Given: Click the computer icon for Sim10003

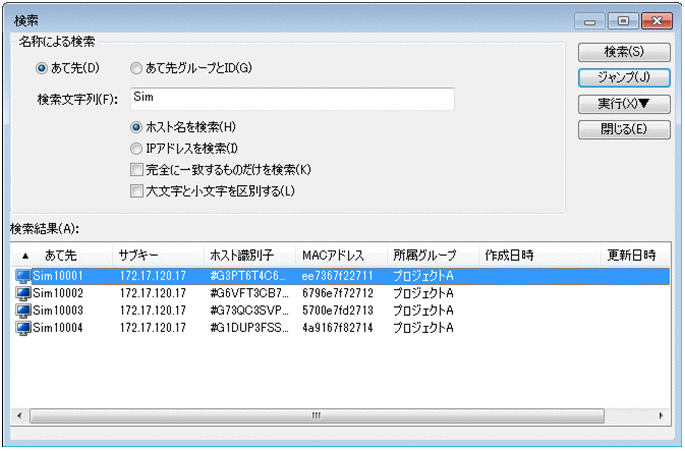Looking at the screenshot, I should coord(23,311).
